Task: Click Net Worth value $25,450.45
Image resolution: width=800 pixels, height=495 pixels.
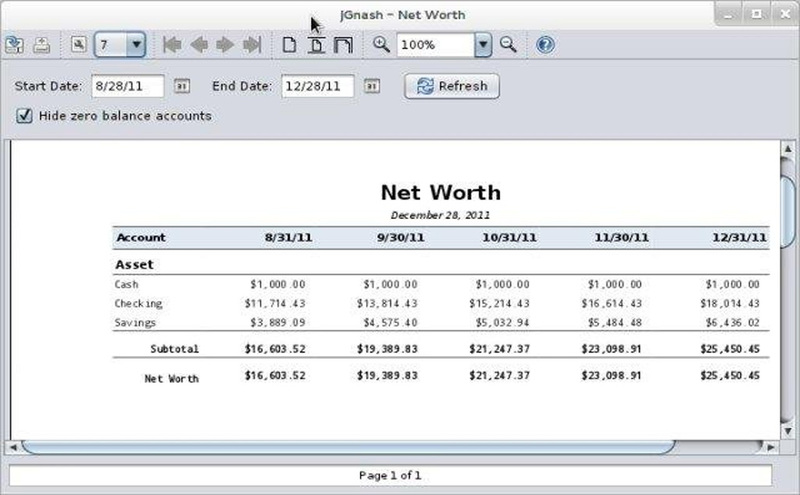Action: 730,376
